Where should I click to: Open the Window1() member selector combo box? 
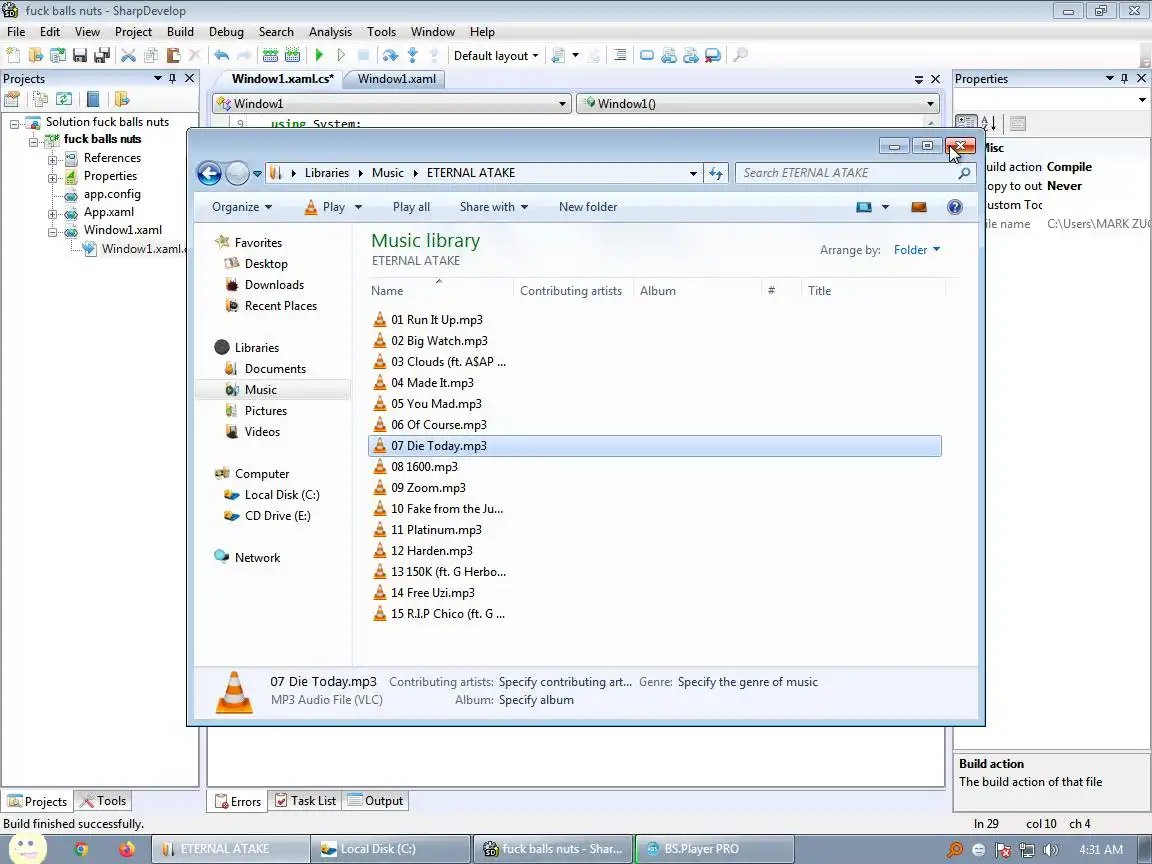point(757,104)
